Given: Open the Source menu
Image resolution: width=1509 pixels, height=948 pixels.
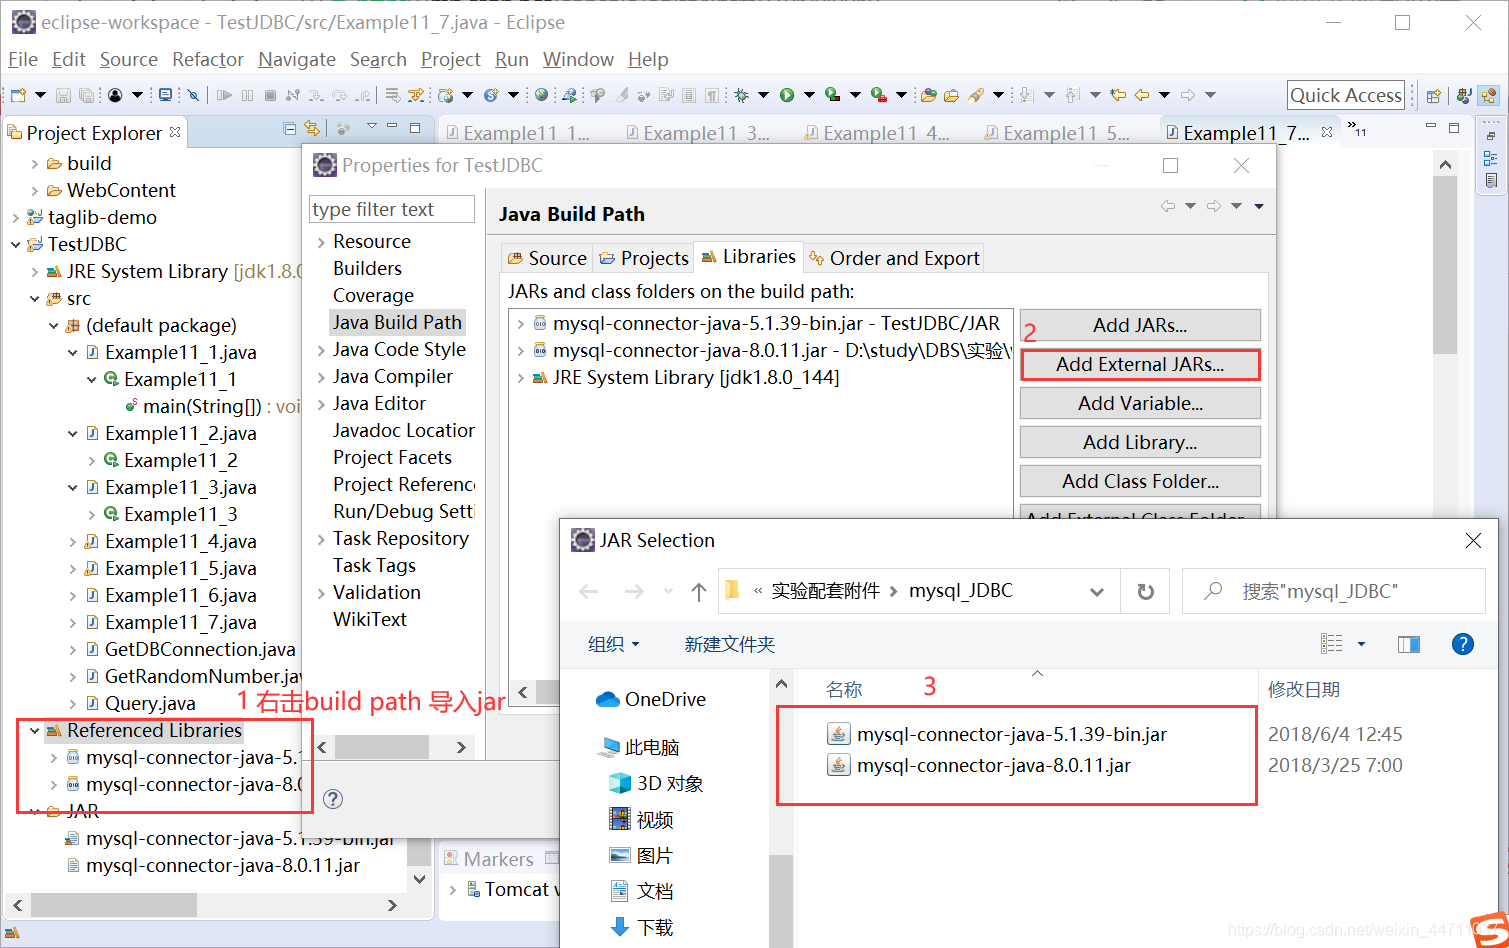Looking at the screenshot, I should click(128, 60).
